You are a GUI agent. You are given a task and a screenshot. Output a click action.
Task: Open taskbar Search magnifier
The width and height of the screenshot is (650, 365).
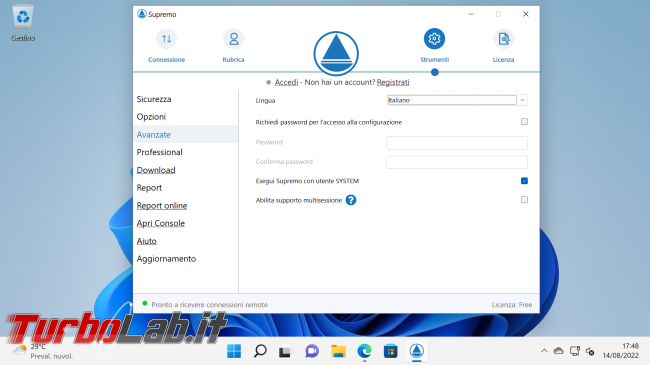pos(260,351)
